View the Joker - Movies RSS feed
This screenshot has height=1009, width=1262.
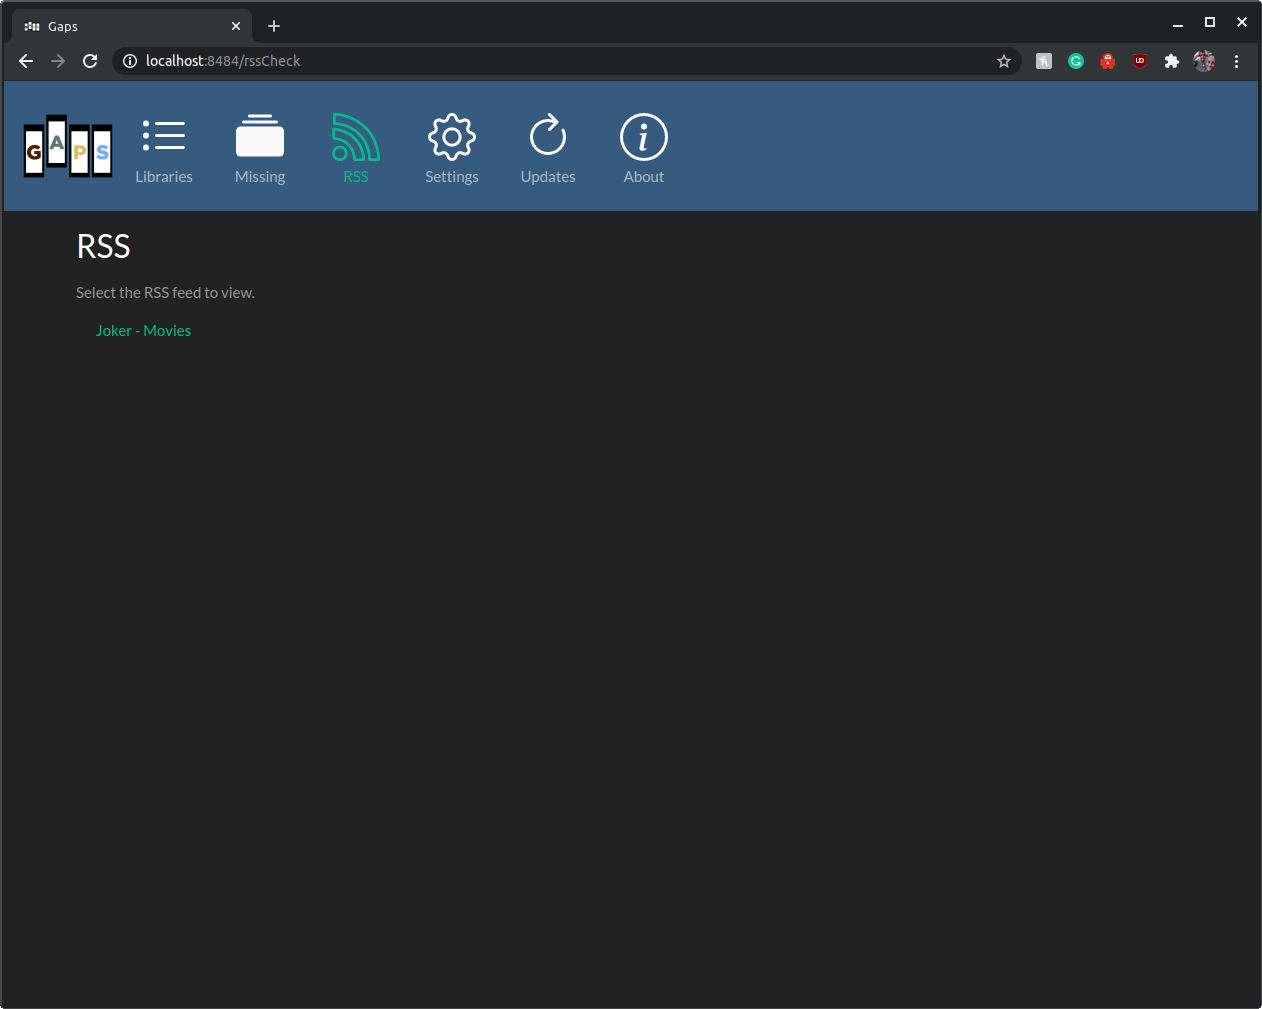point(143,330)
